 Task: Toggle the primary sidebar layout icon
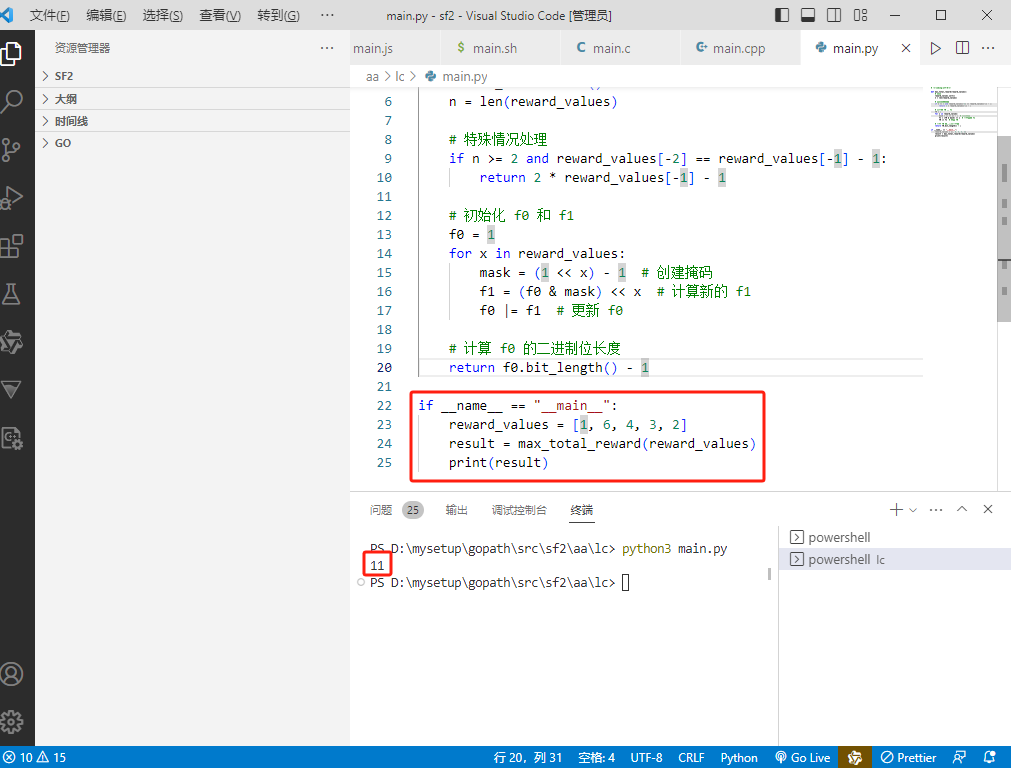(781, 15)
